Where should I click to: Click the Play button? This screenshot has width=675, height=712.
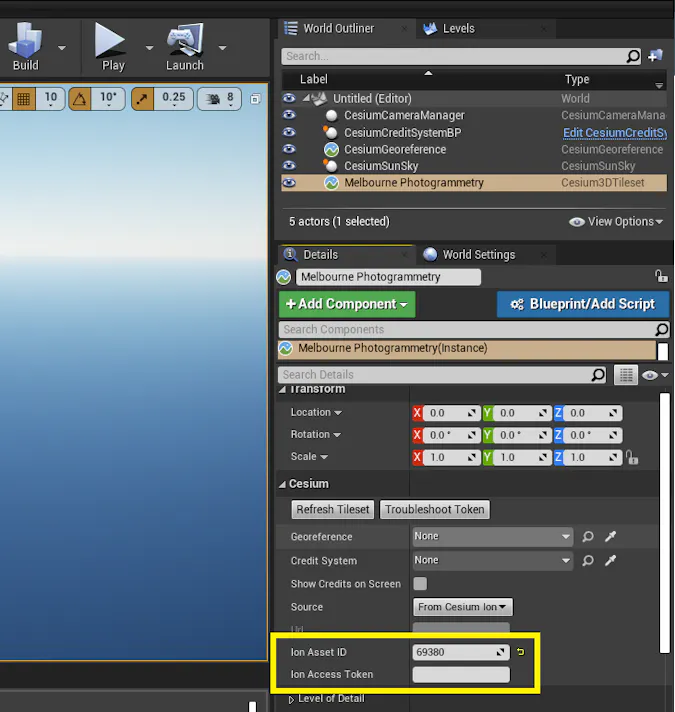click(110, 47)
